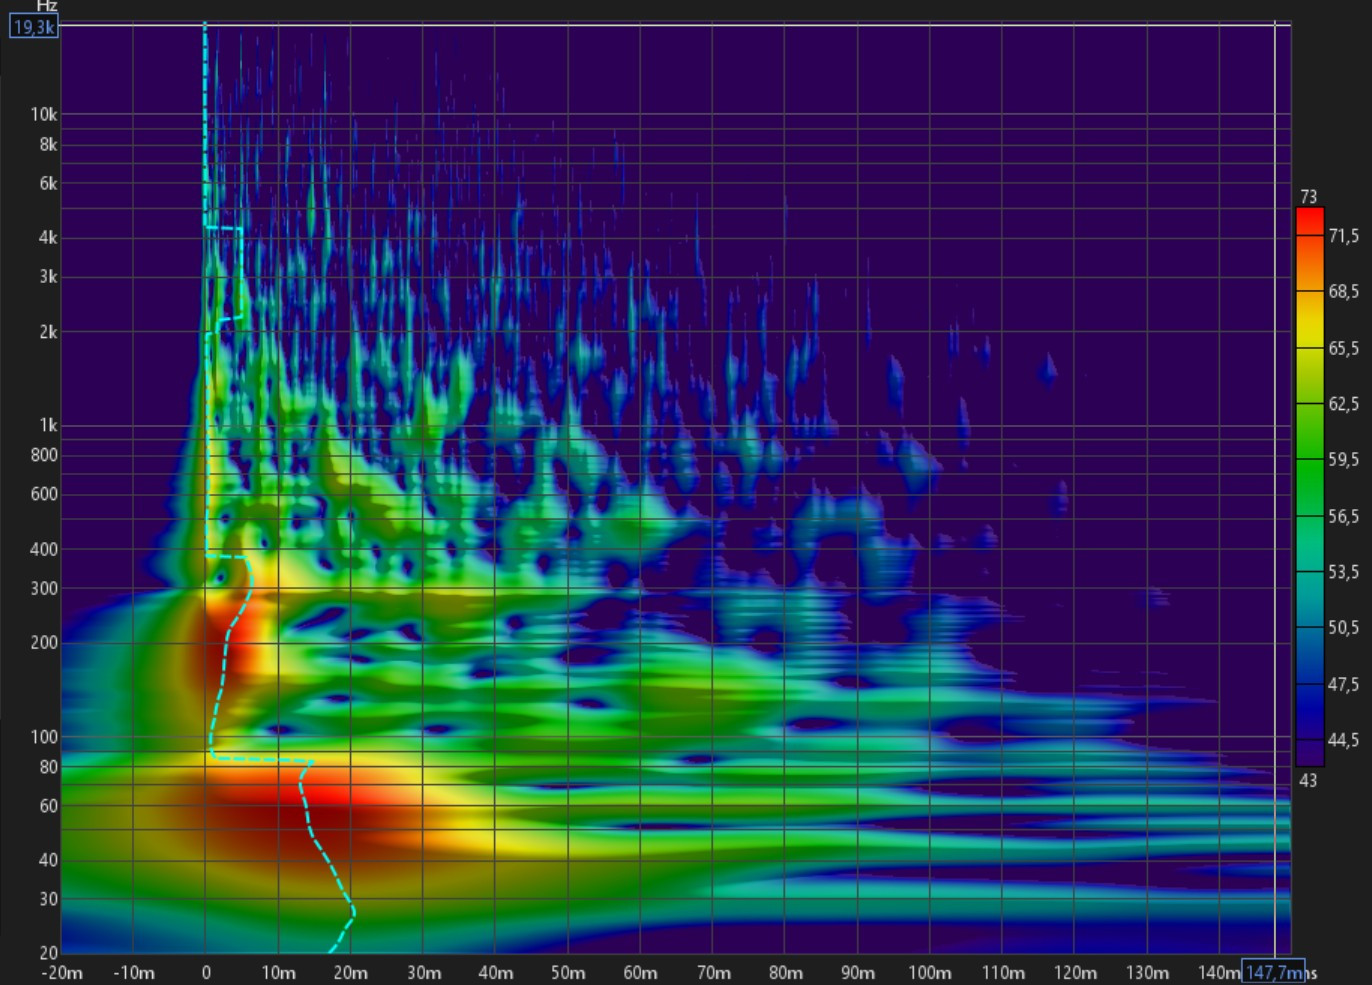
Task: Click the 100m tick label on time axis
Action: click(929, 973)
